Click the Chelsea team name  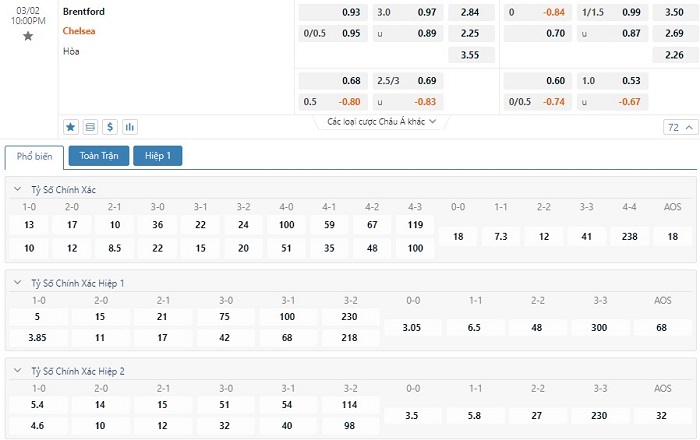click(79, 31)
